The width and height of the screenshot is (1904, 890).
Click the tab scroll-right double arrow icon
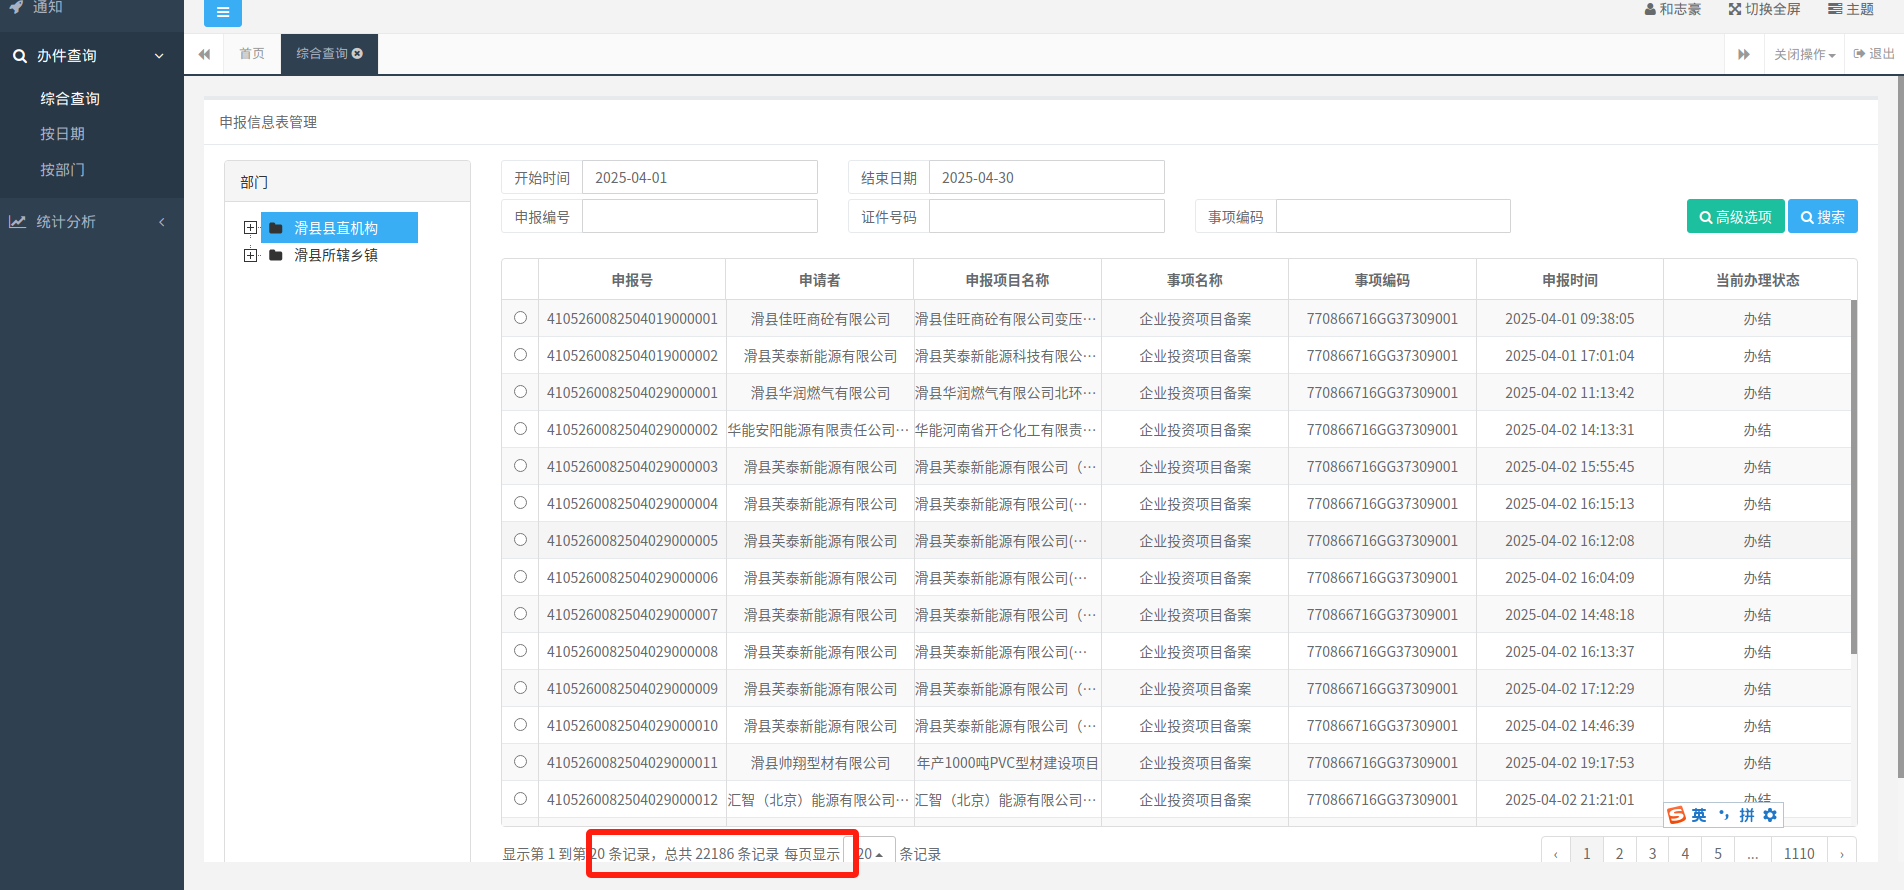[x=1743, y=54]
